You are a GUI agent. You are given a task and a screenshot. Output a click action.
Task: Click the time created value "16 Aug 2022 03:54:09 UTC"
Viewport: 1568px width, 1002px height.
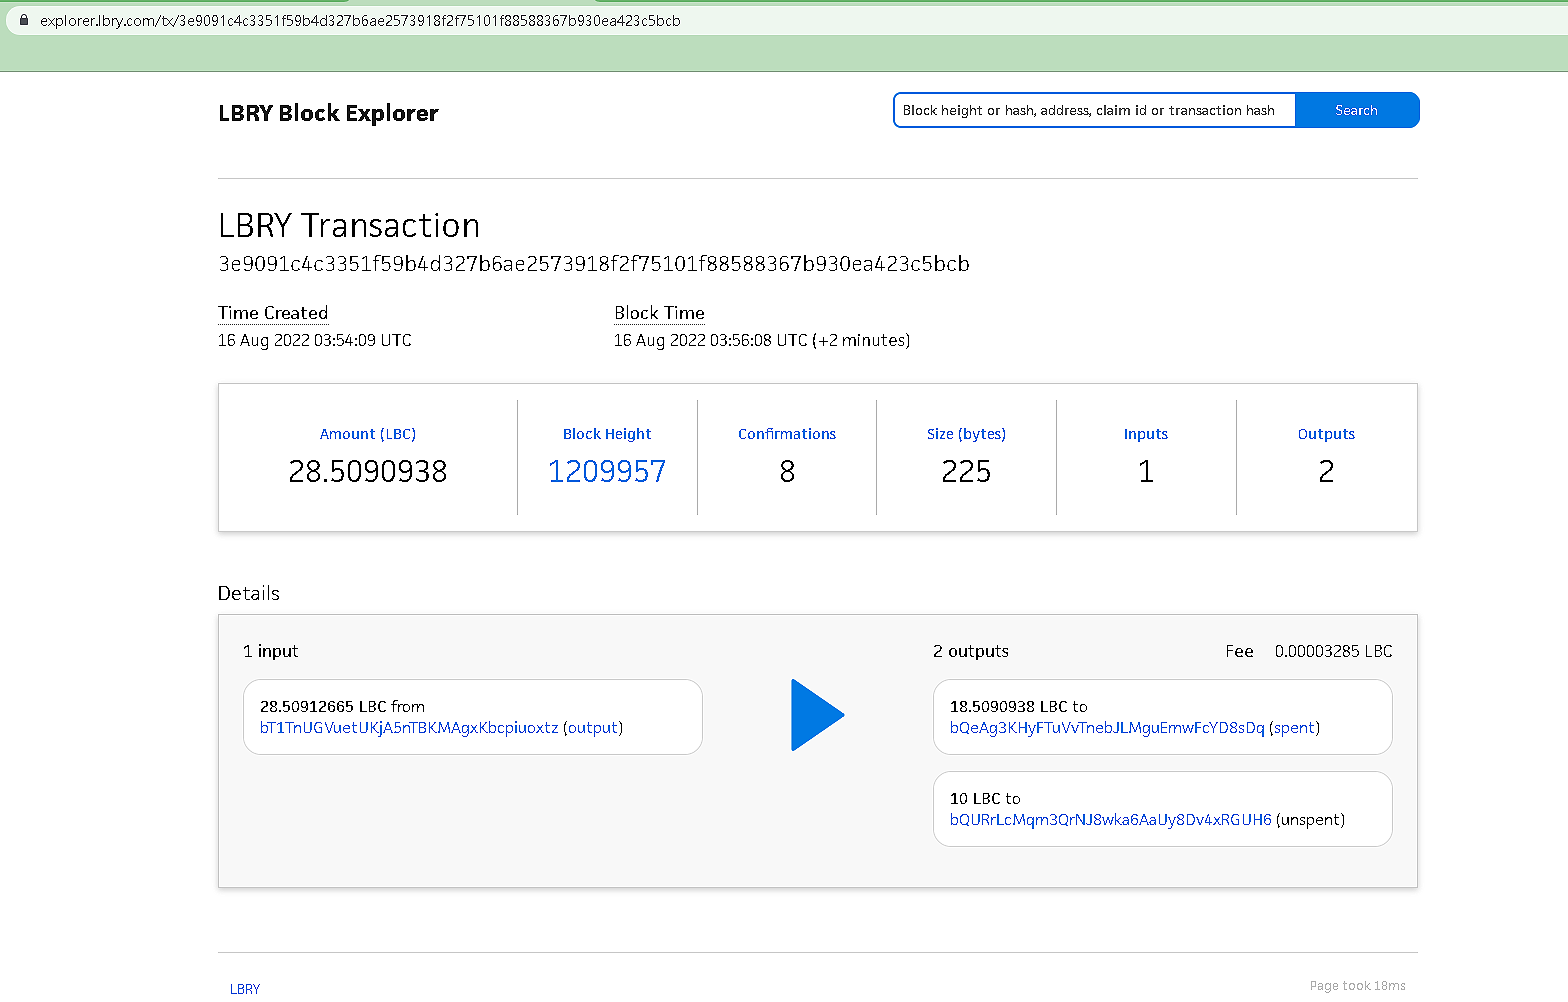[x=315, y=341]
